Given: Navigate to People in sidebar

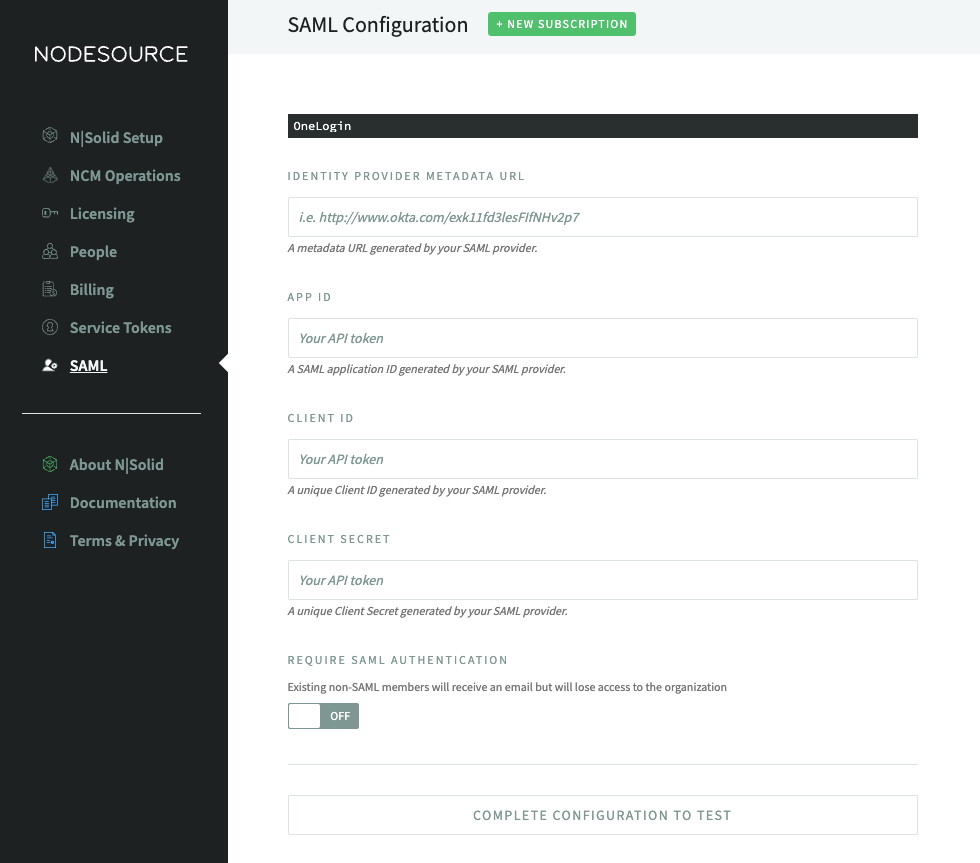Looking at the screenshot, I should point(93,252).
